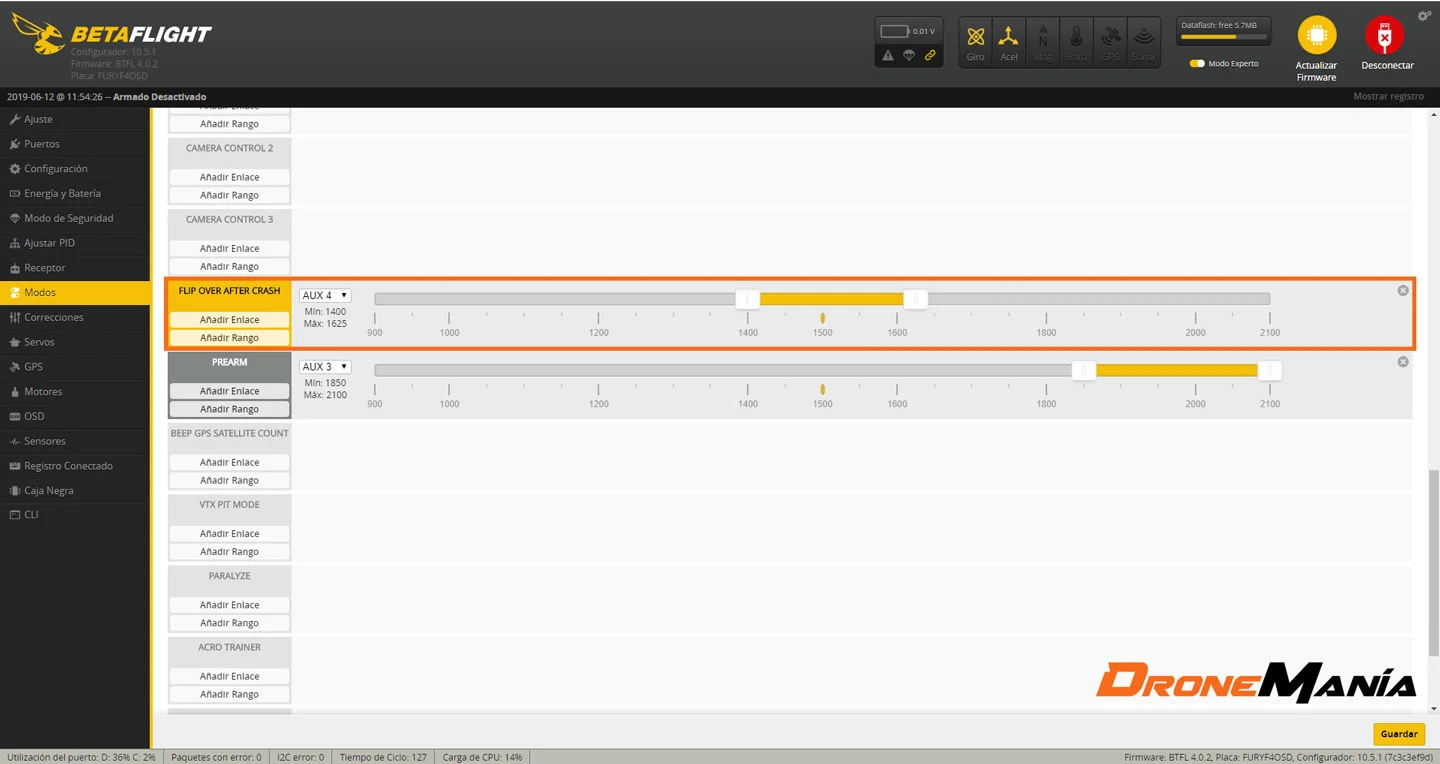Image resolution: width=1440 pixels, height=764 pixels.
Task: Open the AUX 3 channel dropdown
Action: coord(324,366)
